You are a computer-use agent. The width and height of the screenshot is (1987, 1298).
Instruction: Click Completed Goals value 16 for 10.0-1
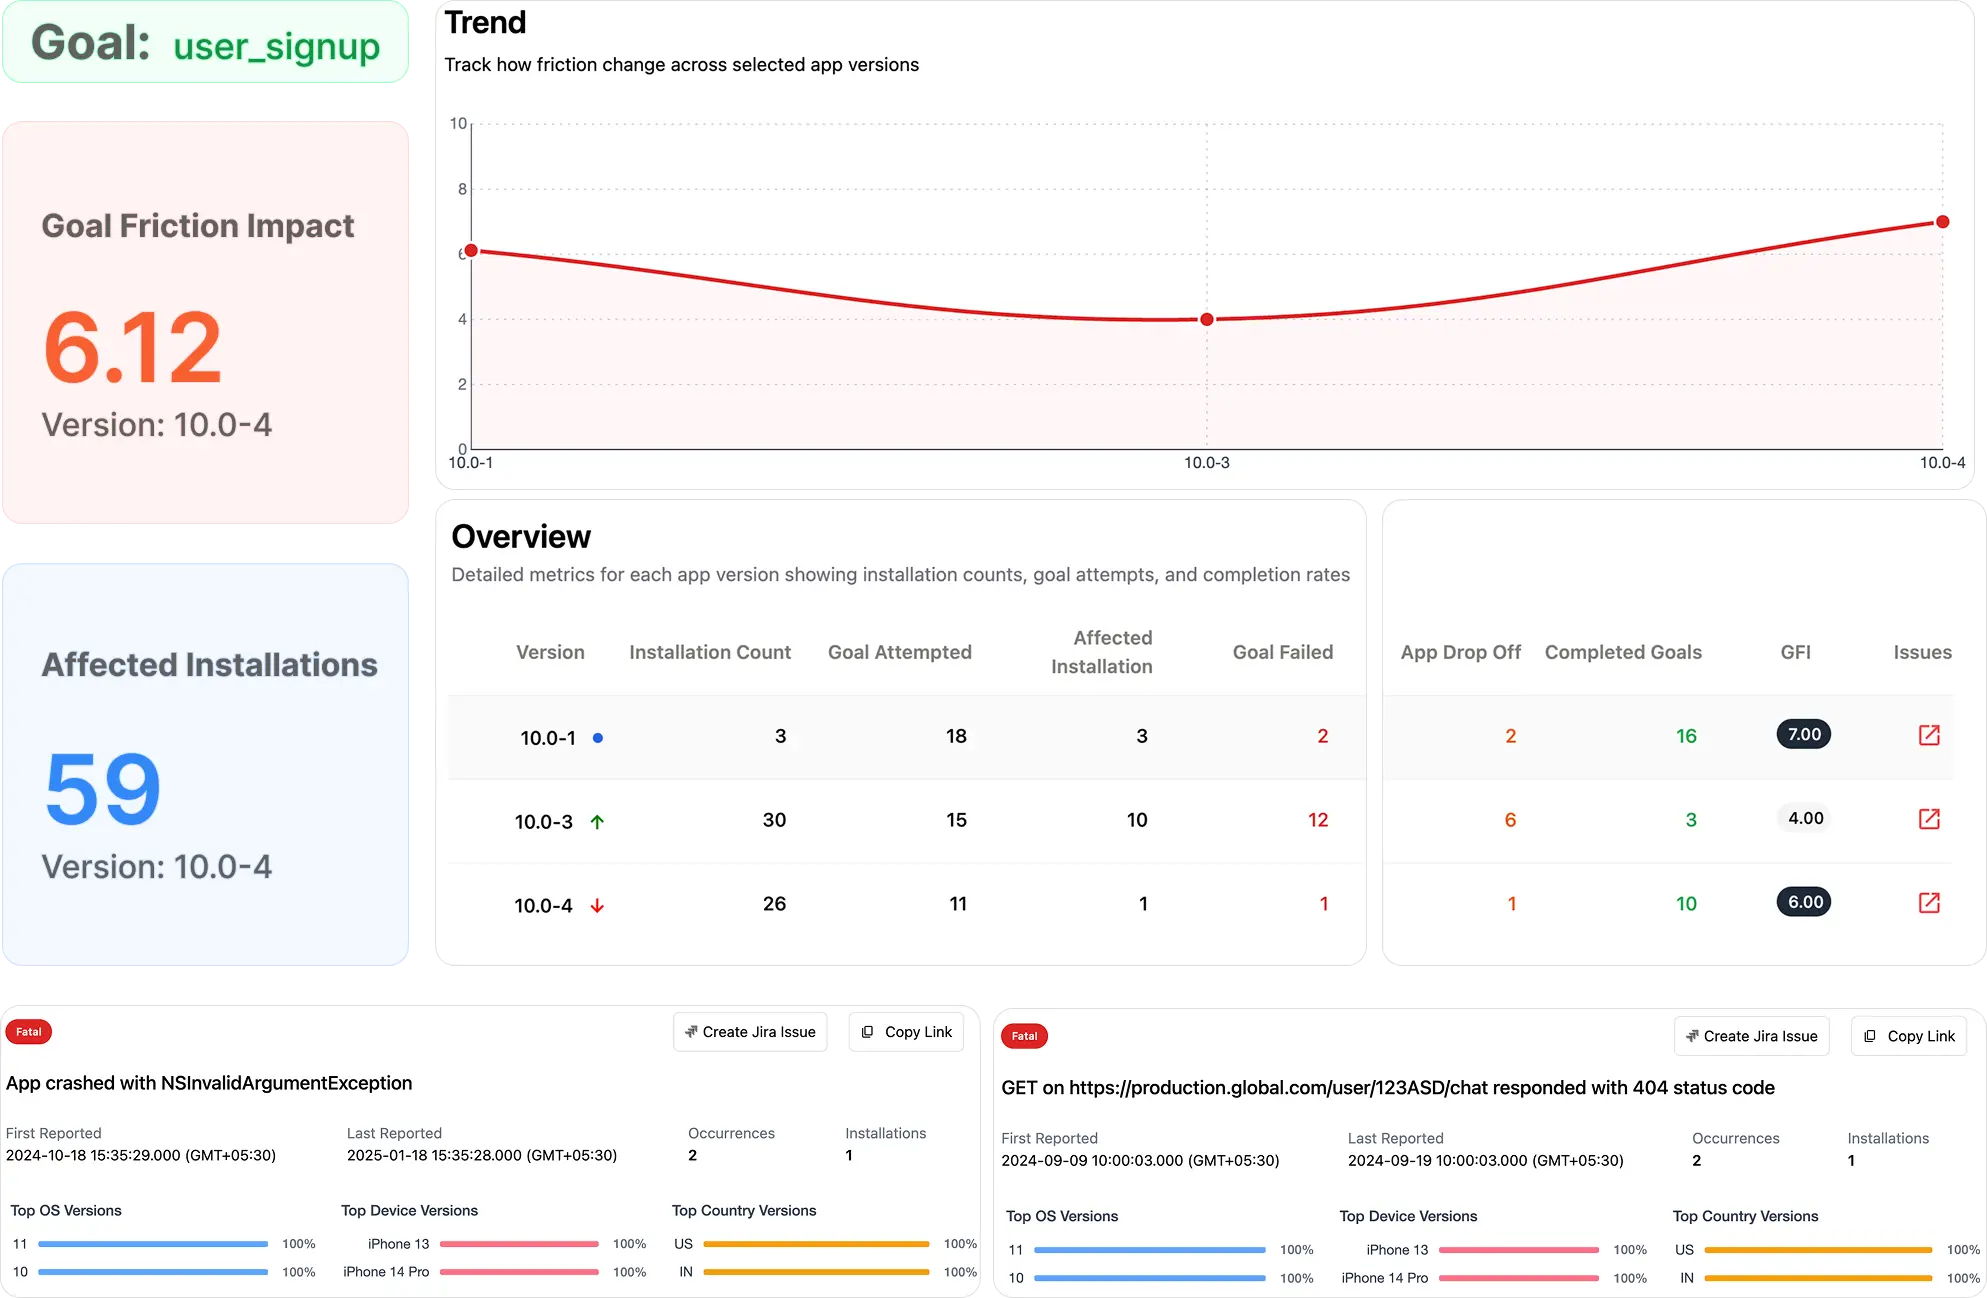1686,736
